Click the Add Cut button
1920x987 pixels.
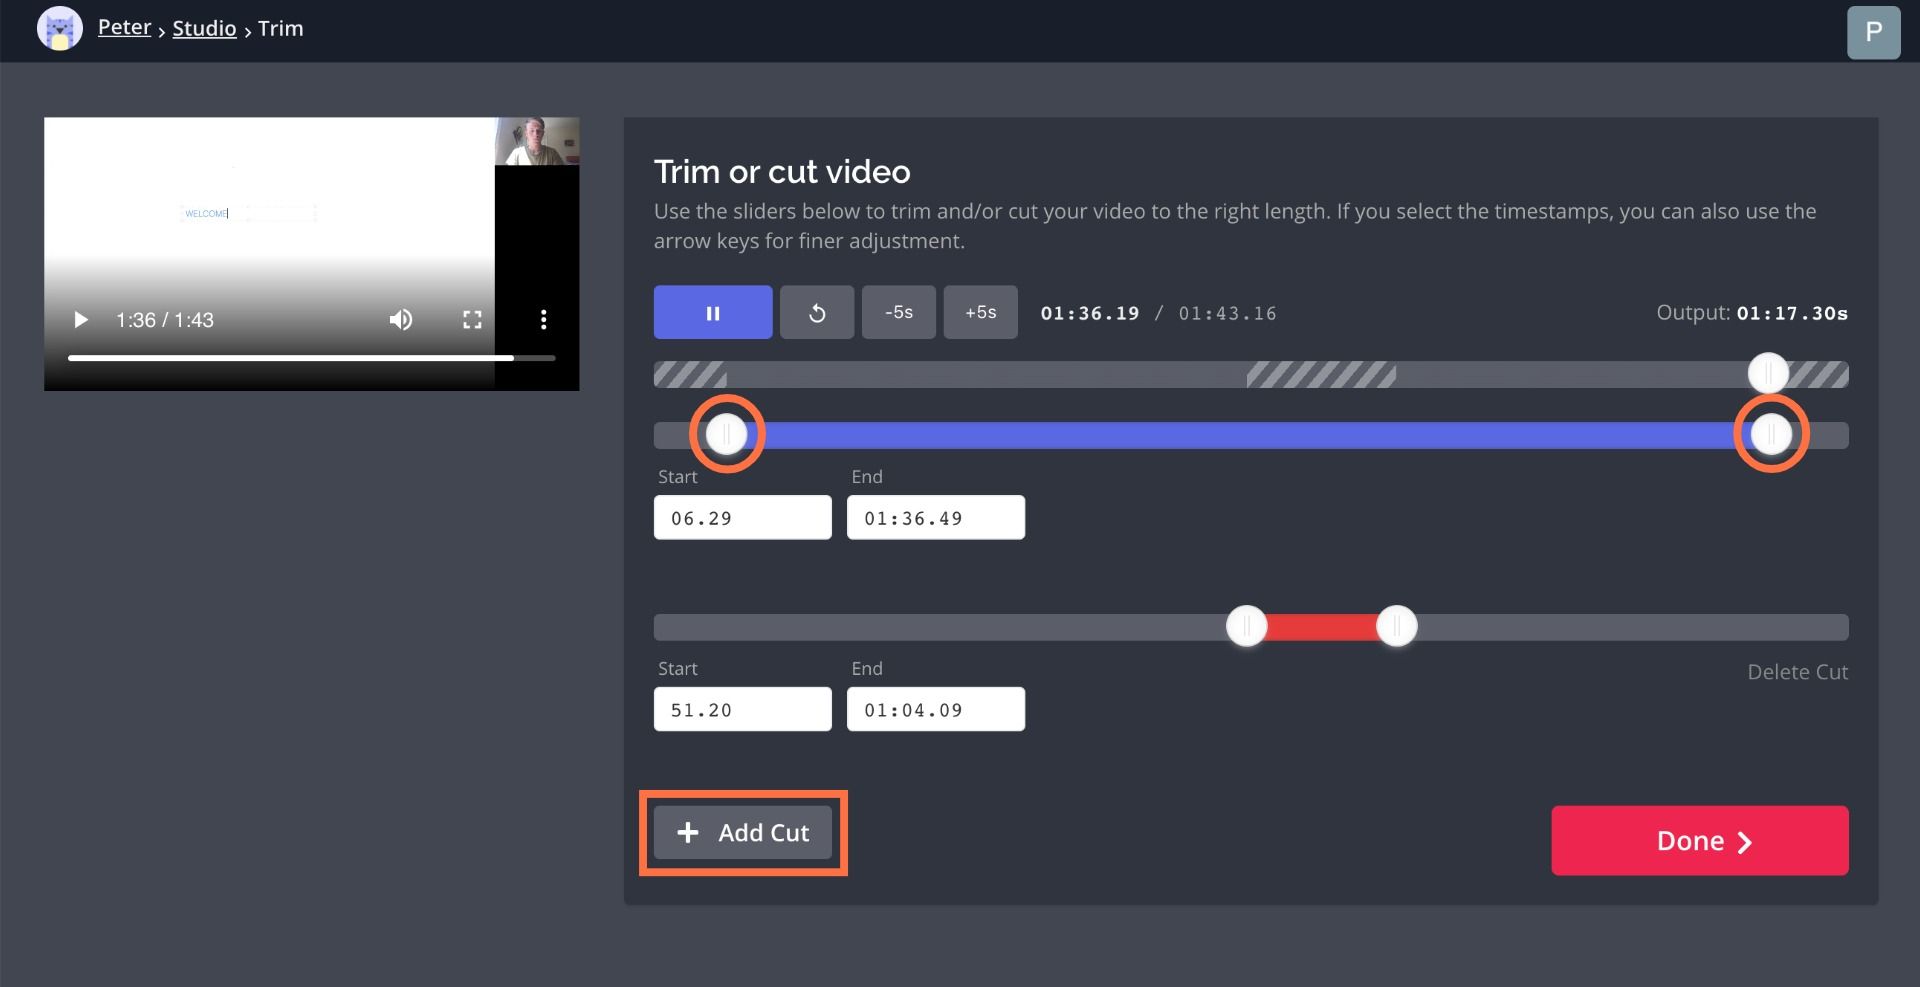point(743,833)
